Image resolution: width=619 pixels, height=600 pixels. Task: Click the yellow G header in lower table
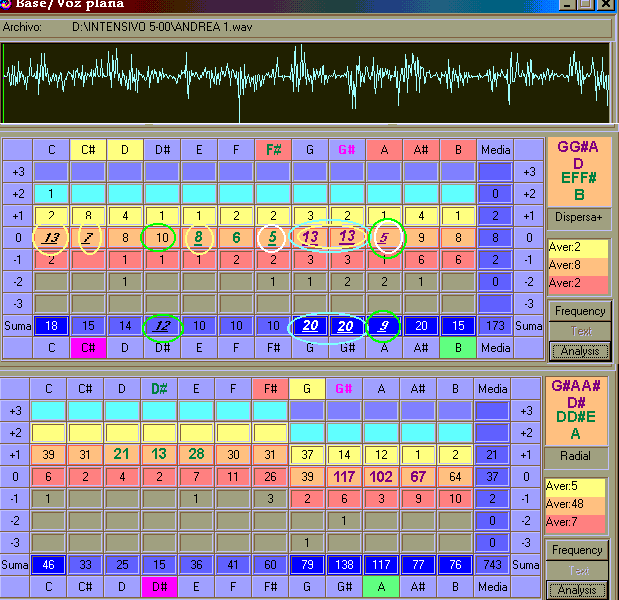click(308, 388)
